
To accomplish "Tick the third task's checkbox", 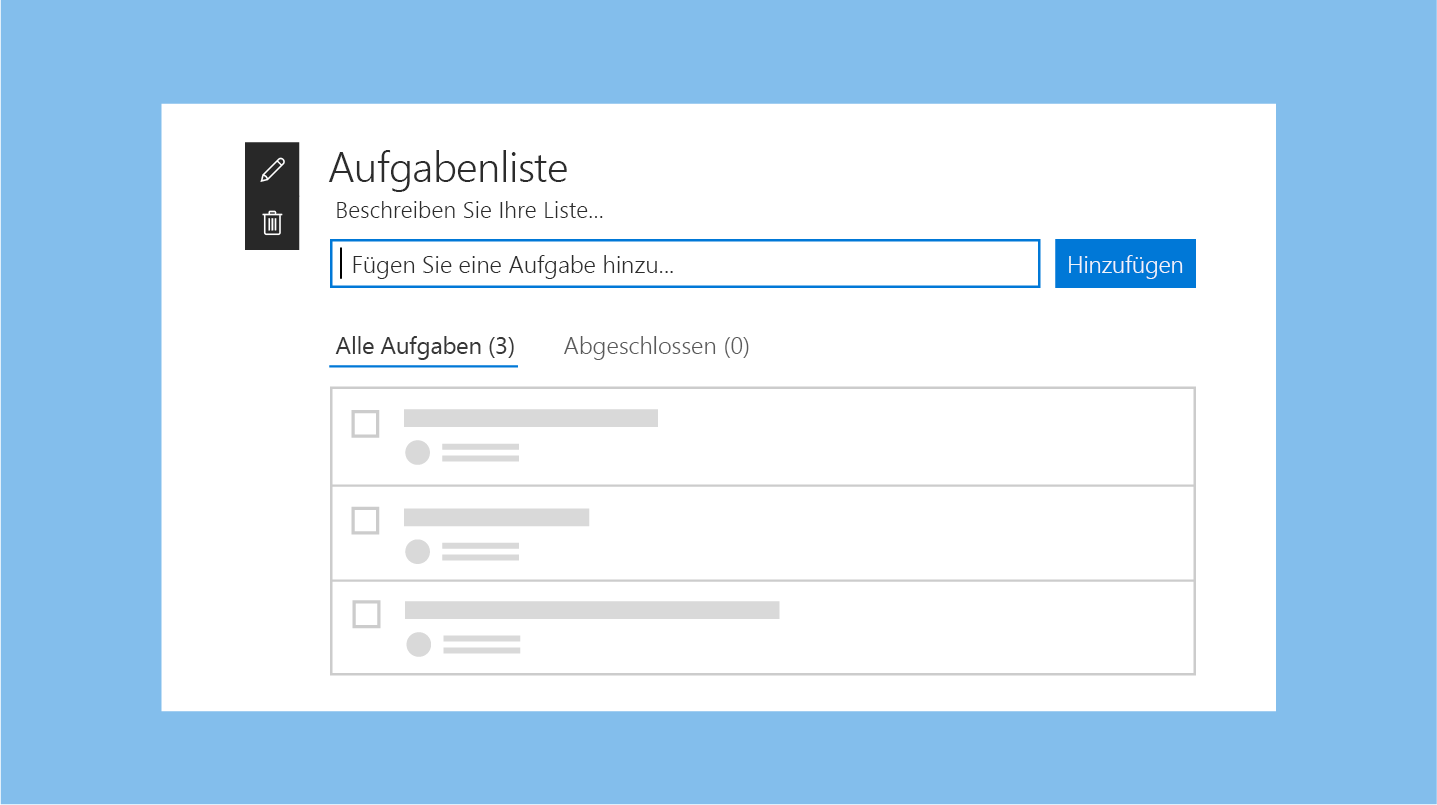I will coord(365,615).
